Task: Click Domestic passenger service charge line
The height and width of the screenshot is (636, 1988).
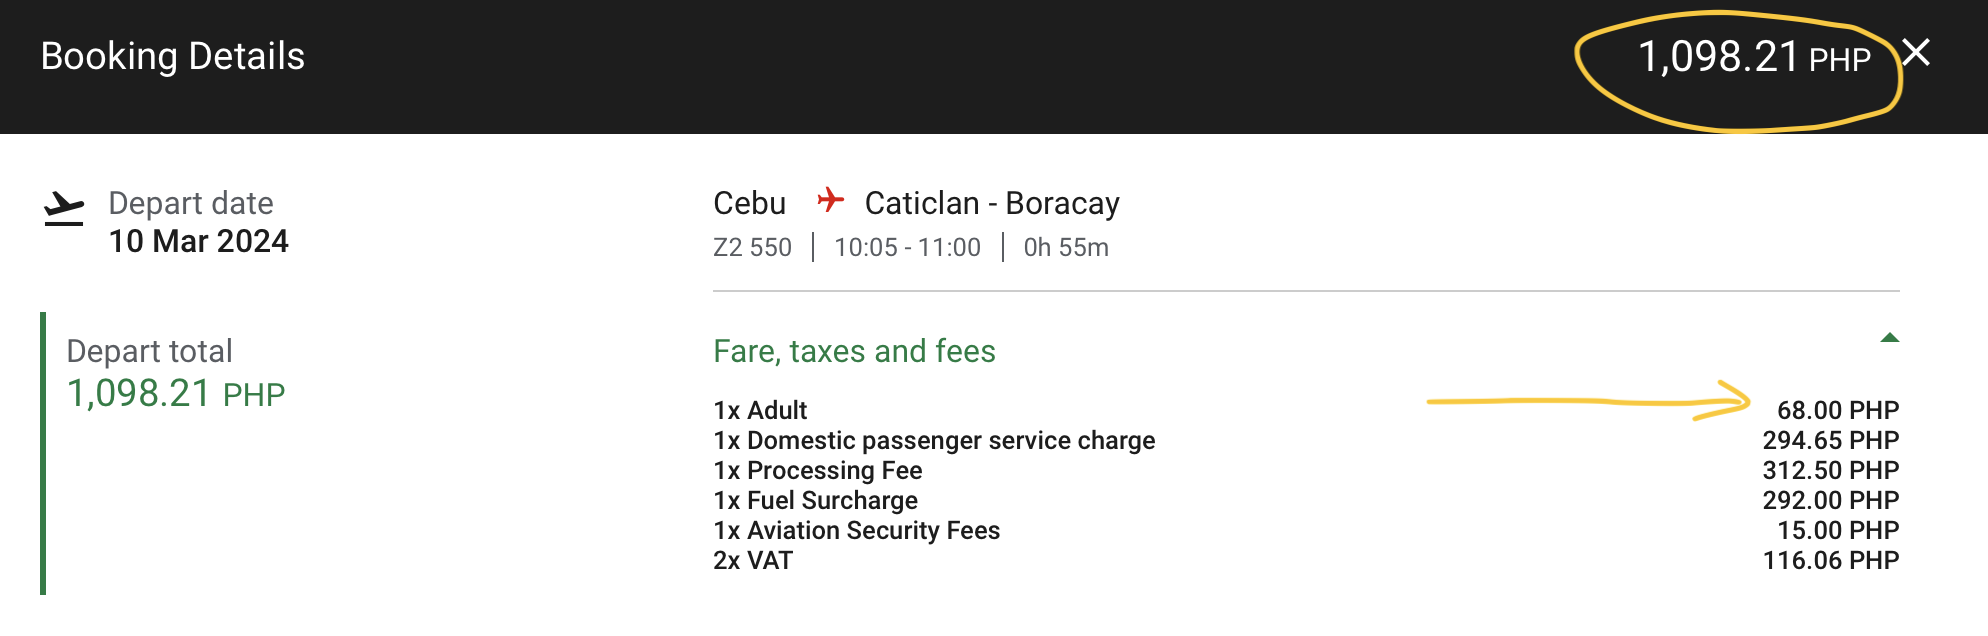Action: pos(934,440)
